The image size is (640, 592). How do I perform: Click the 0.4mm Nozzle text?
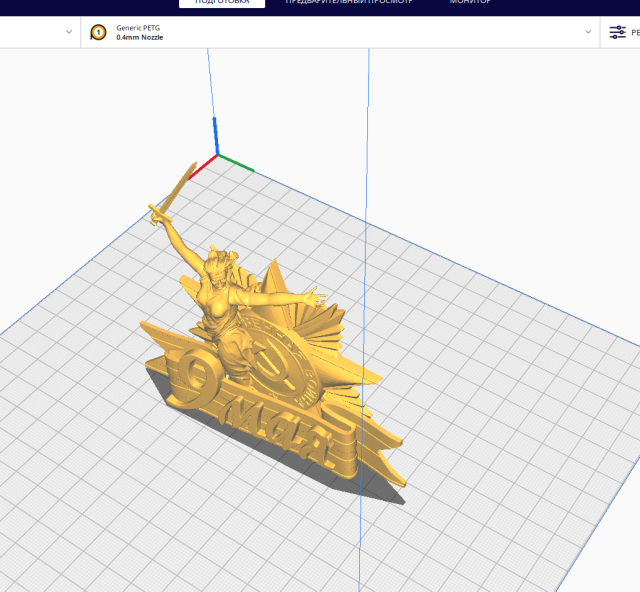(139, 38)
